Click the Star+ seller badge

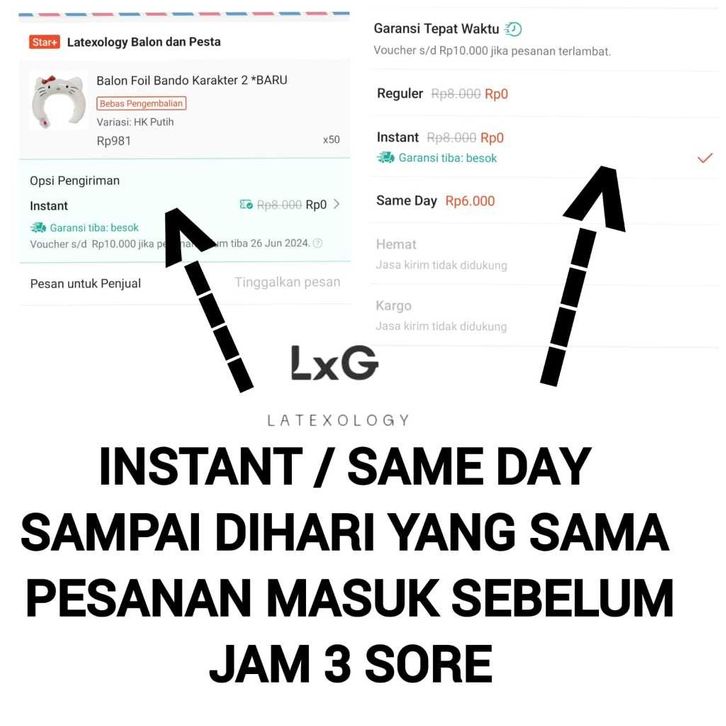[x=44, y=42]
